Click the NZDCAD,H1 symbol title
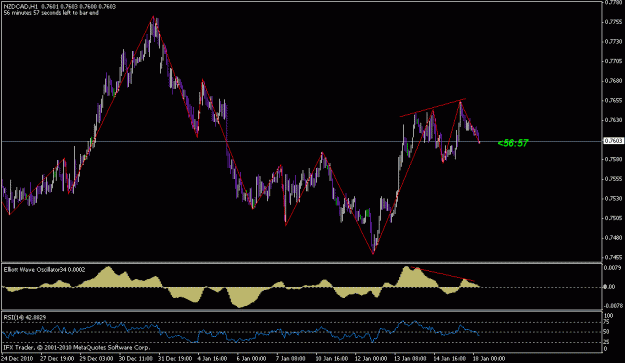 [x=21, y=6]
